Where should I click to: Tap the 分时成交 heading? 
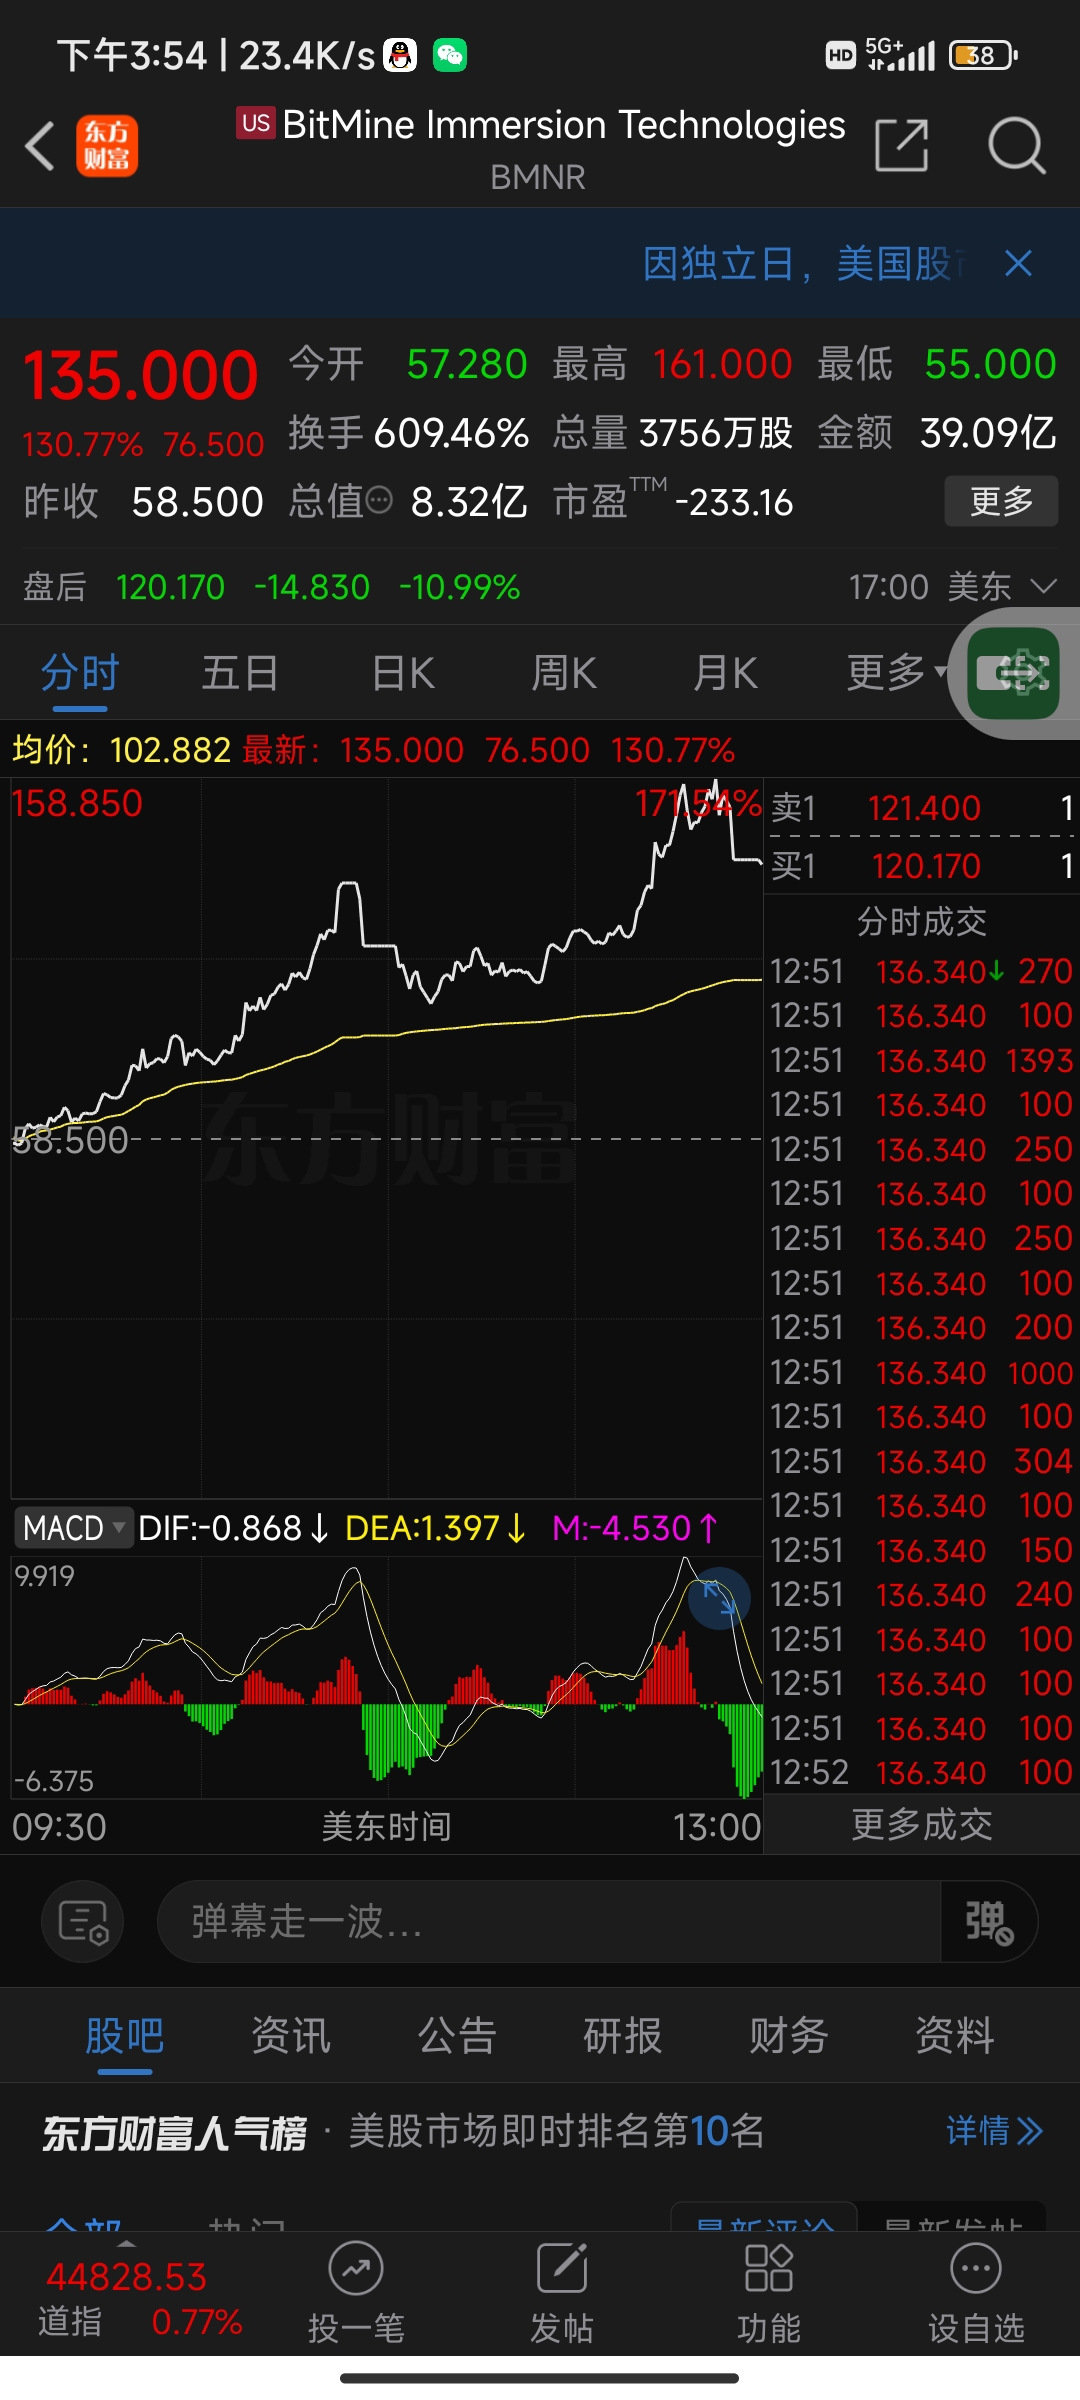pyautogui.click(x=921, y=921)
